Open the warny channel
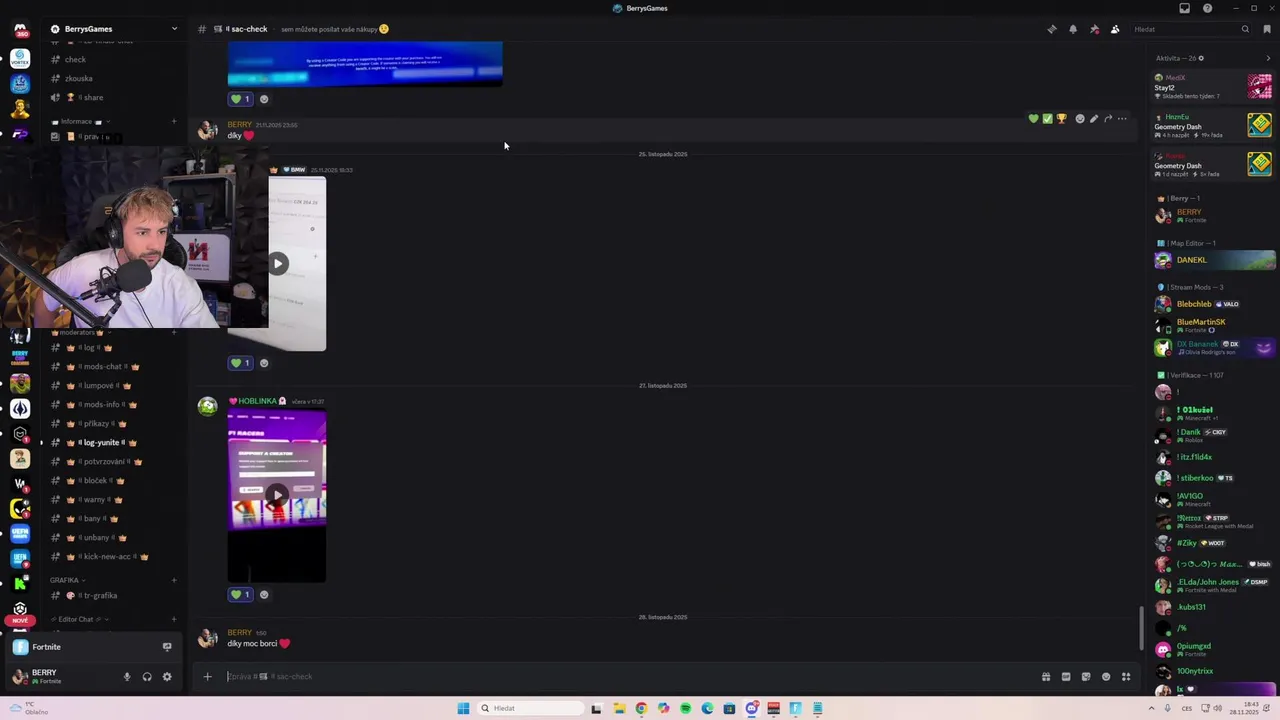 [x=113, y=500]
